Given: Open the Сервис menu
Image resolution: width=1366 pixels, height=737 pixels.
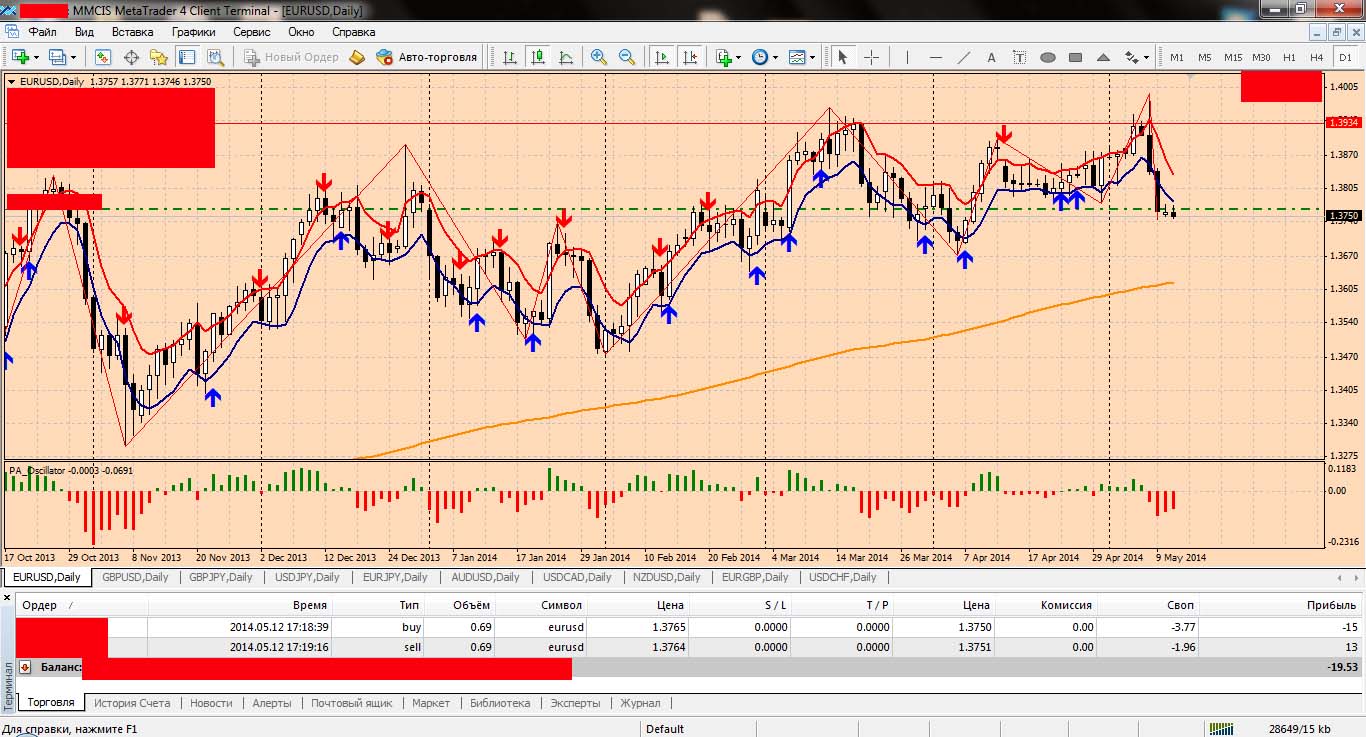Looking at the screenshot, I should point(251,32).
